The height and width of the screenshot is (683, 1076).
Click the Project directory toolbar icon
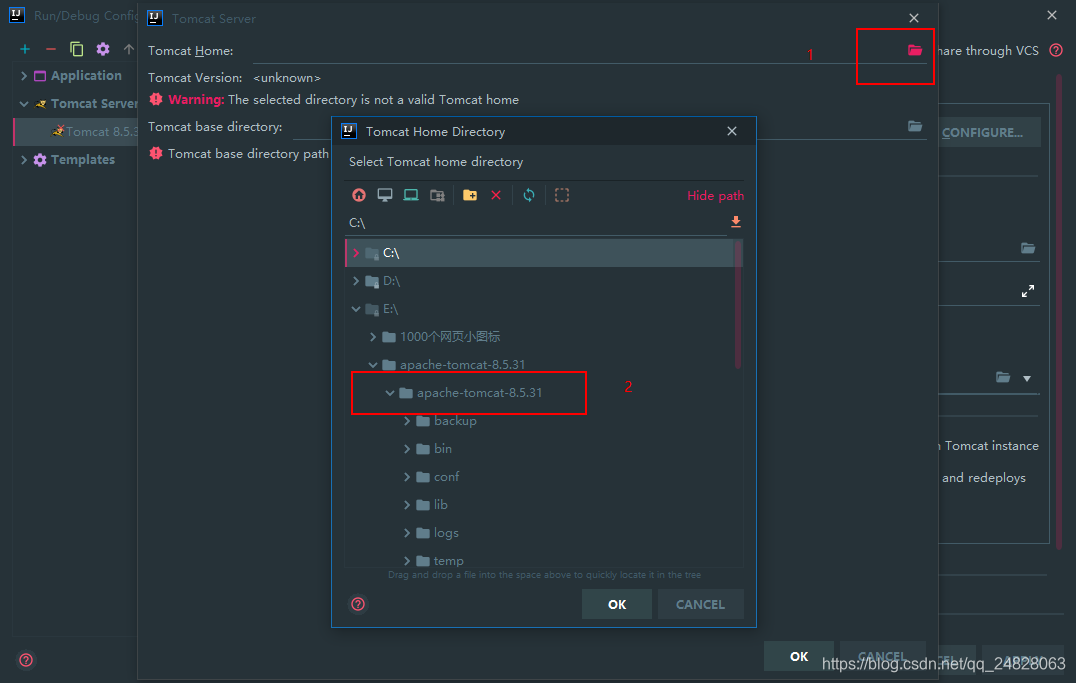pyautogui.click(x=411, y=195)
